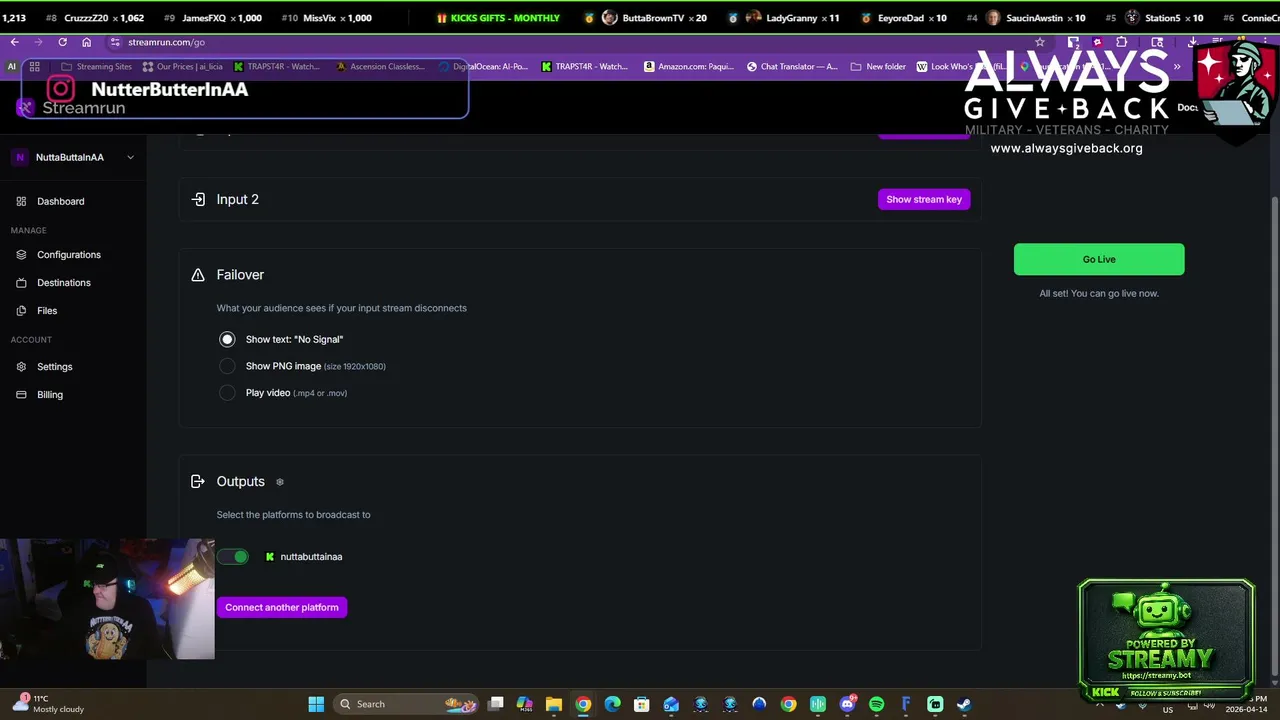Open Microsoft Store from the taskbar
Screen dimensions: 1280x720
(641, 704)
